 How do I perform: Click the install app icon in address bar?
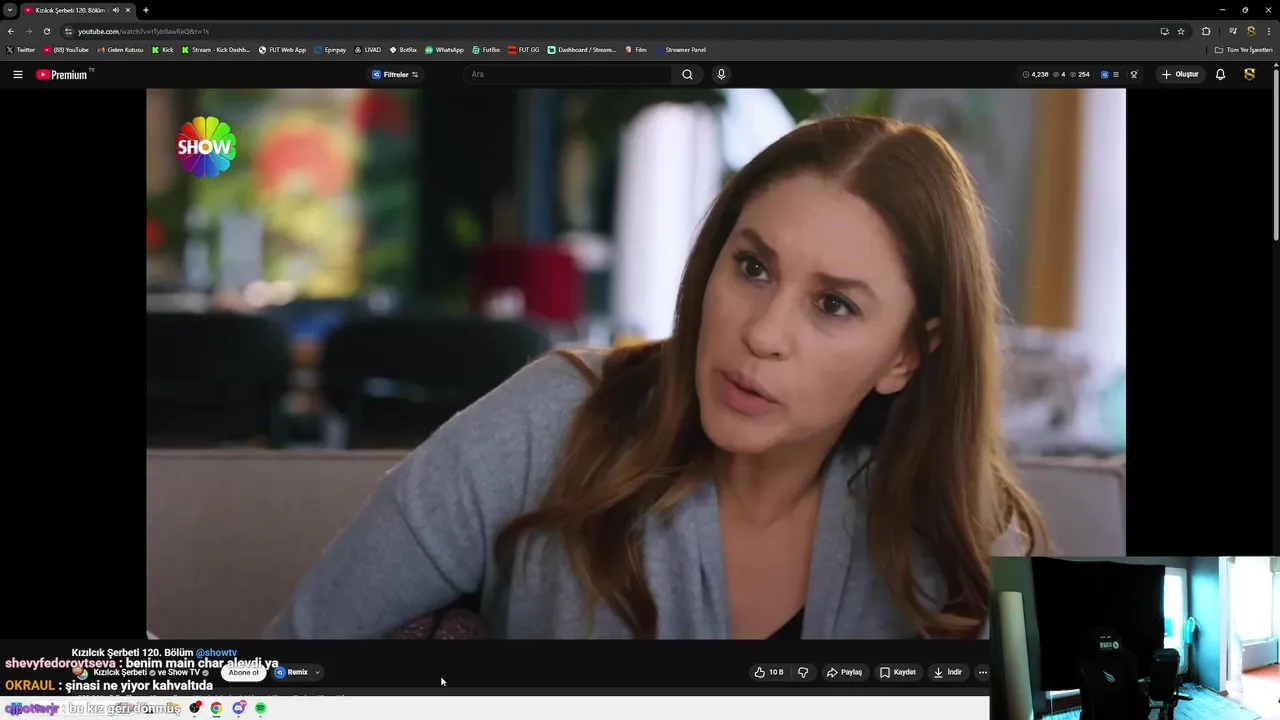(x=1164, y=31)
